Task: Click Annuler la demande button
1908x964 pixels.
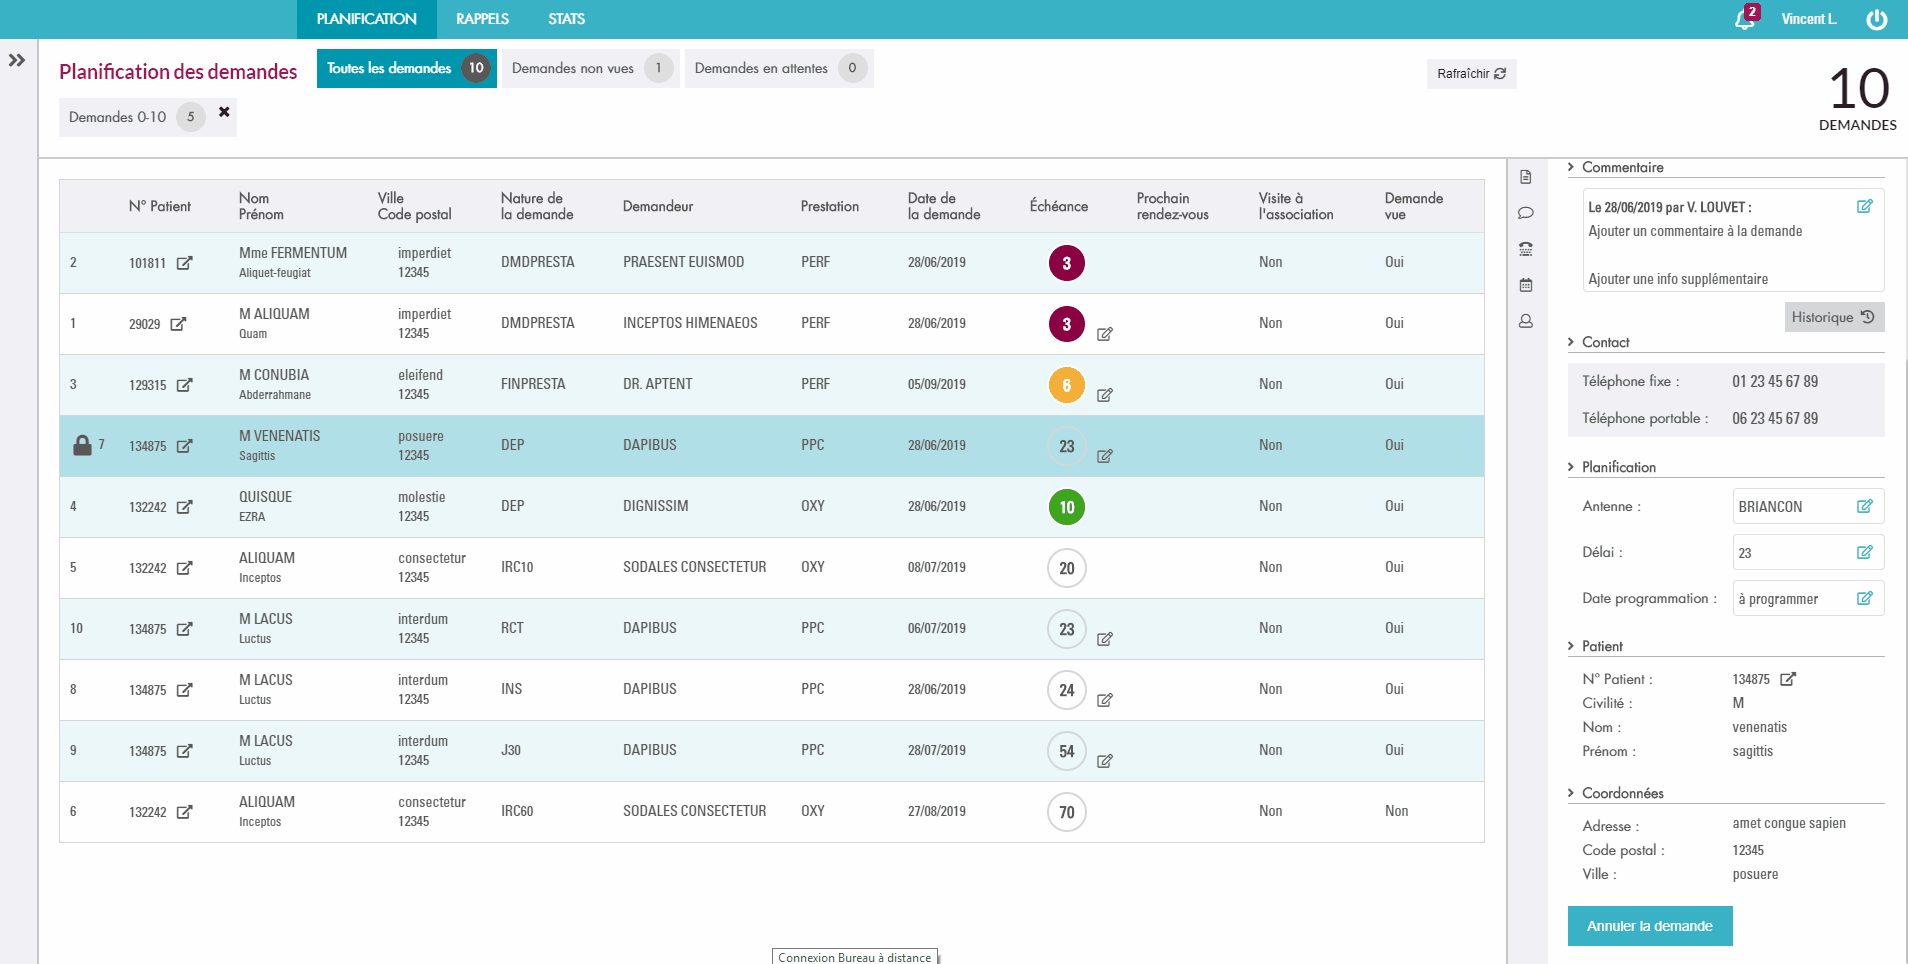Action: click(1649, 926)
